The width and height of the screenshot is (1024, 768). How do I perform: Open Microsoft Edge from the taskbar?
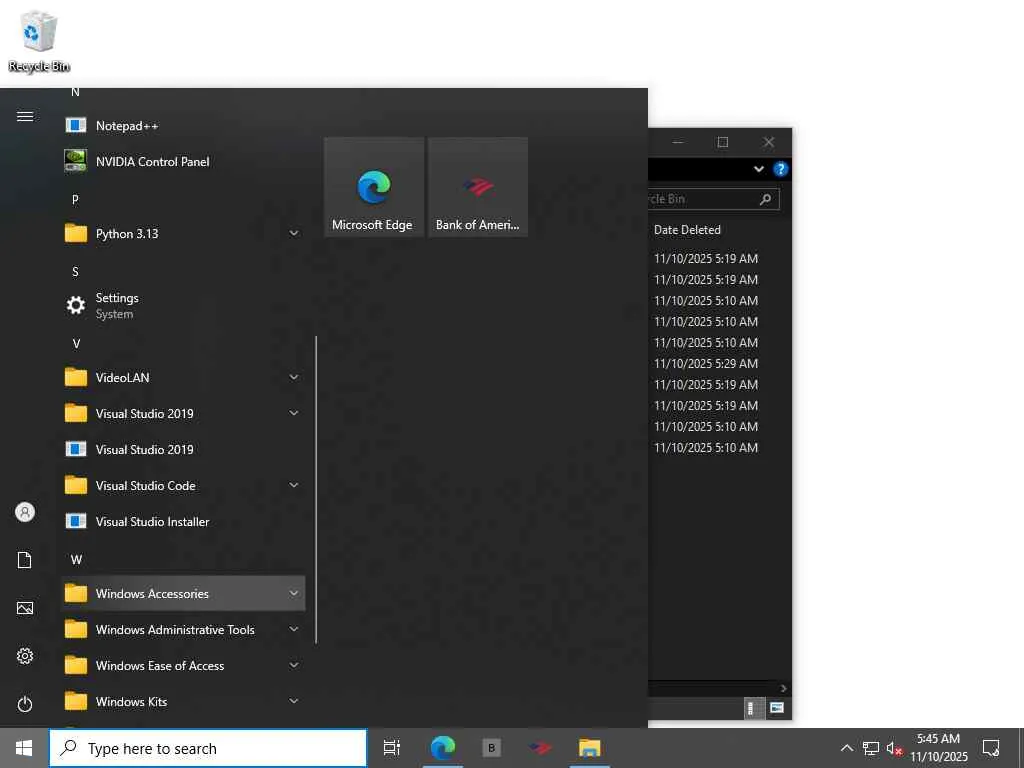(x=443, y=748)
